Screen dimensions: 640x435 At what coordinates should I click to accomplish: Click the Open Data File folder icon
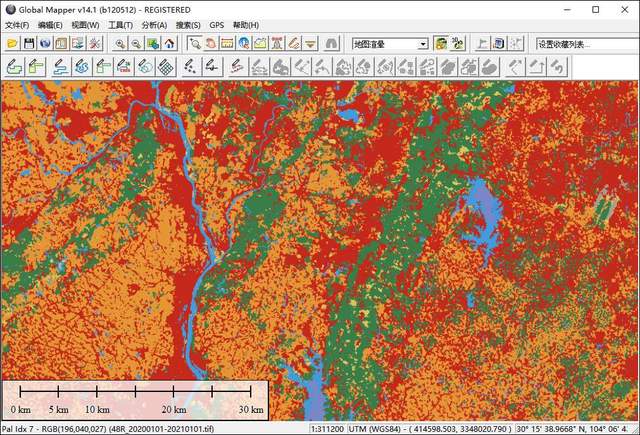click(x=12, y=44)
